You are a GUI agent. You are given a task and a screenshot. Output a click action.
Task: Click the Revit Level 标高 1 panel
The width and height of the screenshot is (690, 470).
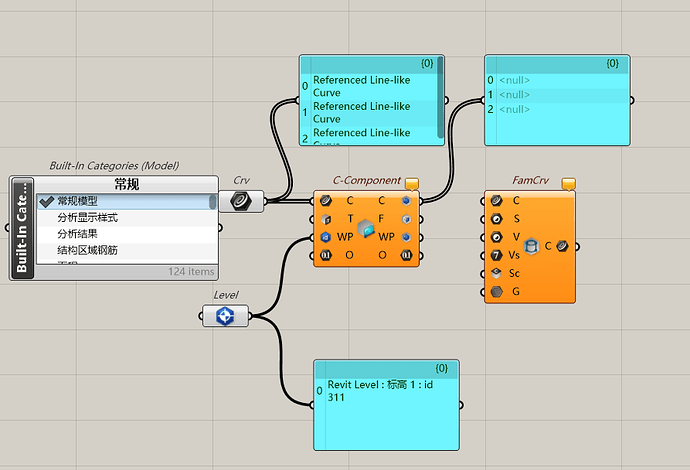pyautogui.click(x=386, y=405)
